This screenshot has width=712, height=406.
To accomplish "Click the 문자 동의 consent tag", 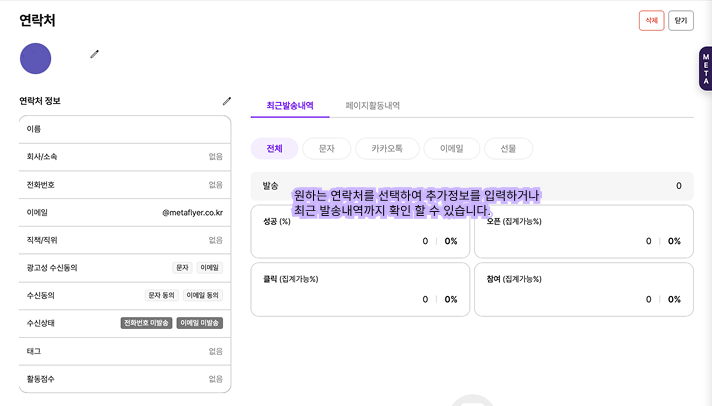I will 161,296.
